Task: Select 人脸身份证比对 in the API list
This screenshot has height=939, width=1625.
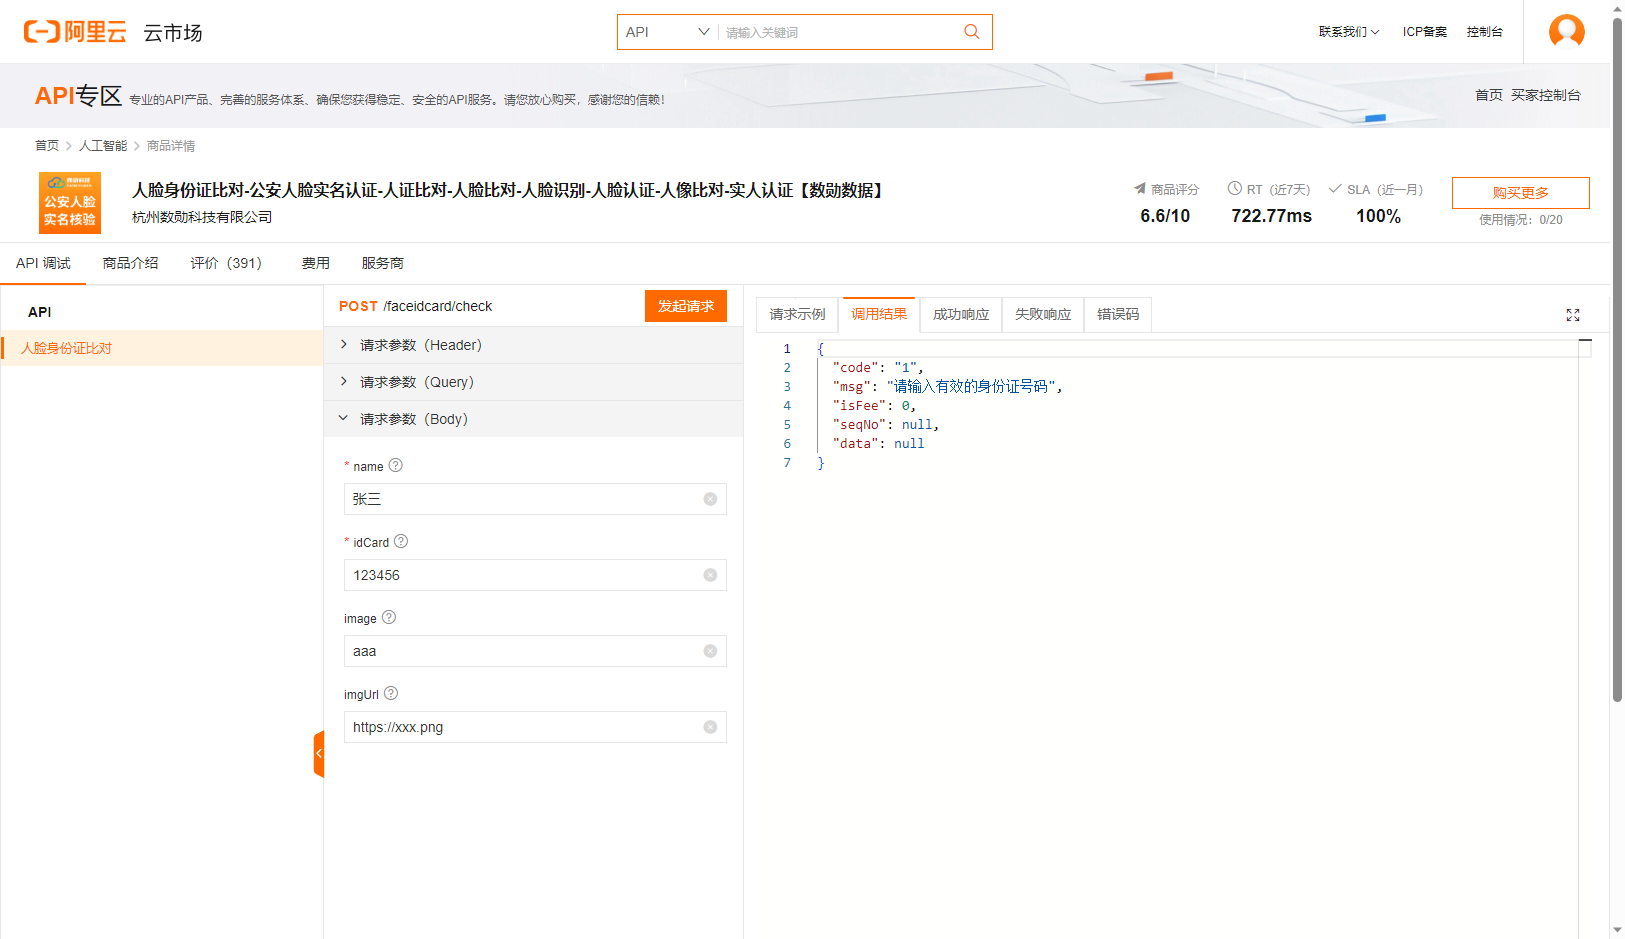Action: (x=162, y=348)
